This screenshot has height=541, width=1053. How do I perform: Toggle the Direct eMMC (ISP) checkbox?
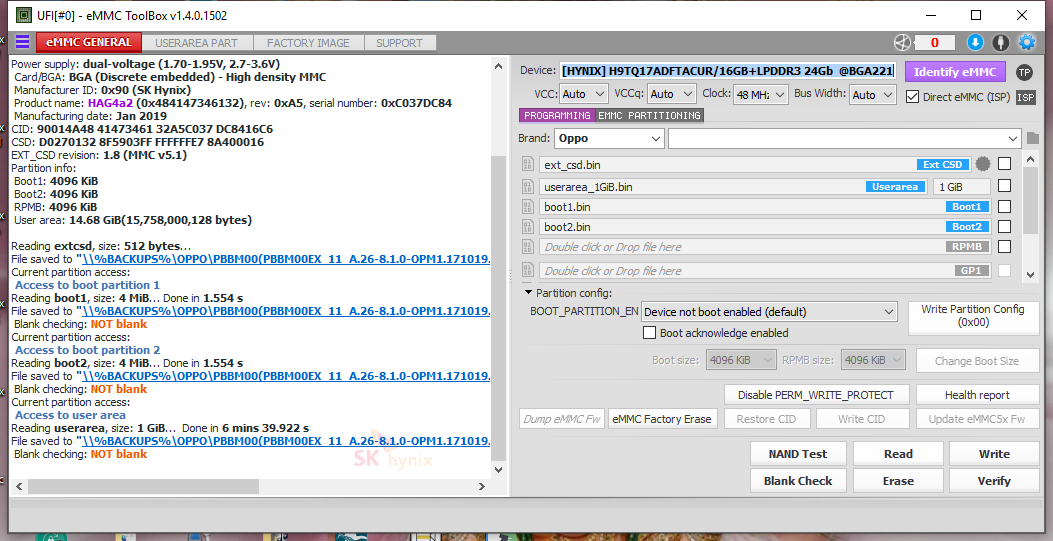[x=912, y=97]
